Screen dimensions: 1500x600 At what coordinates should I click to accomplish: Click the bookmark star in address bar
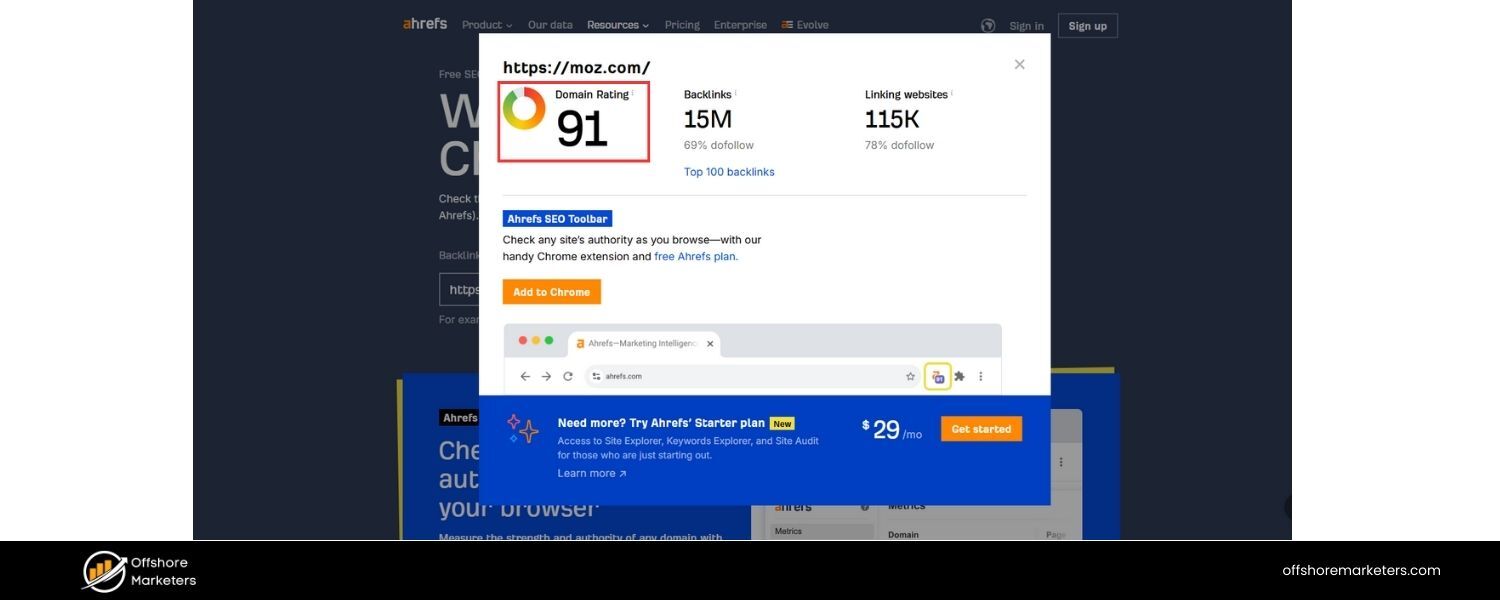[x=910, y=376]
